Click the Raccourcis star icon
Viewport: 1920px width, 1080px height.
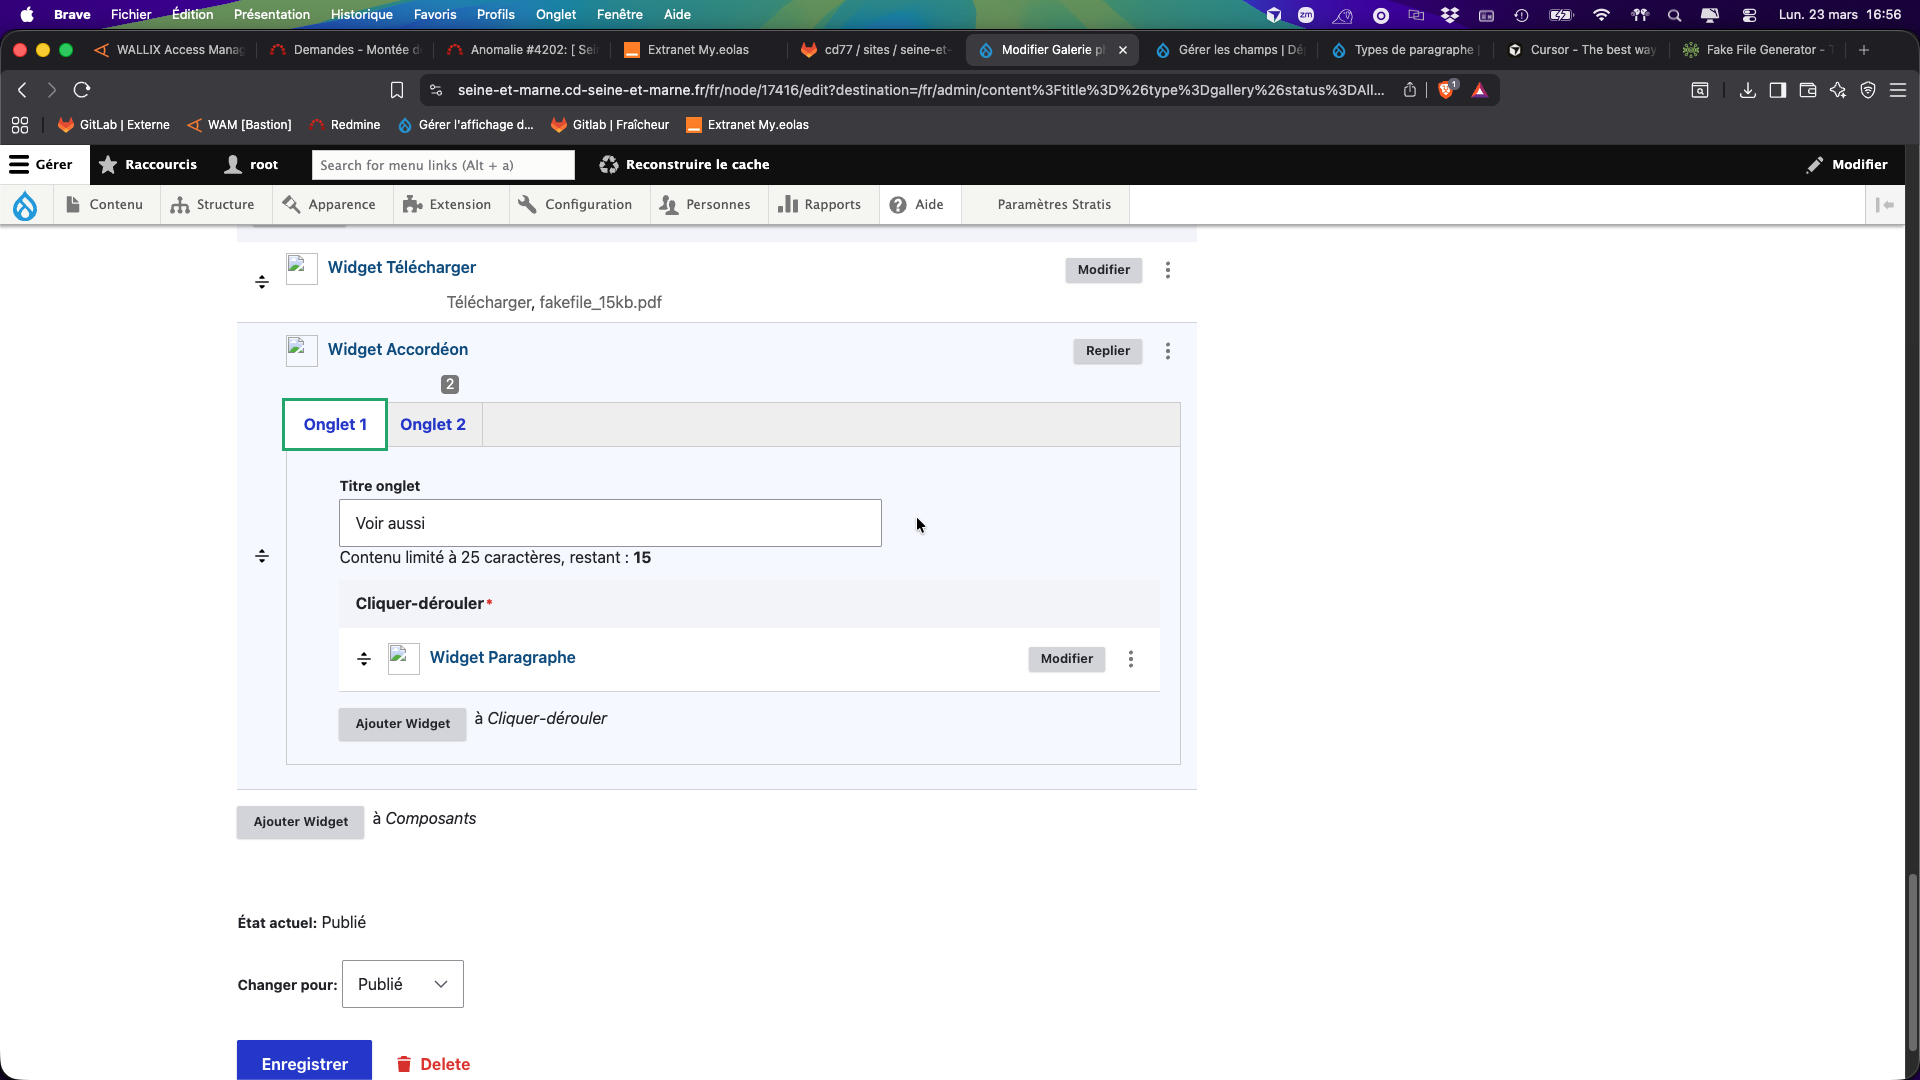(108, 165)
